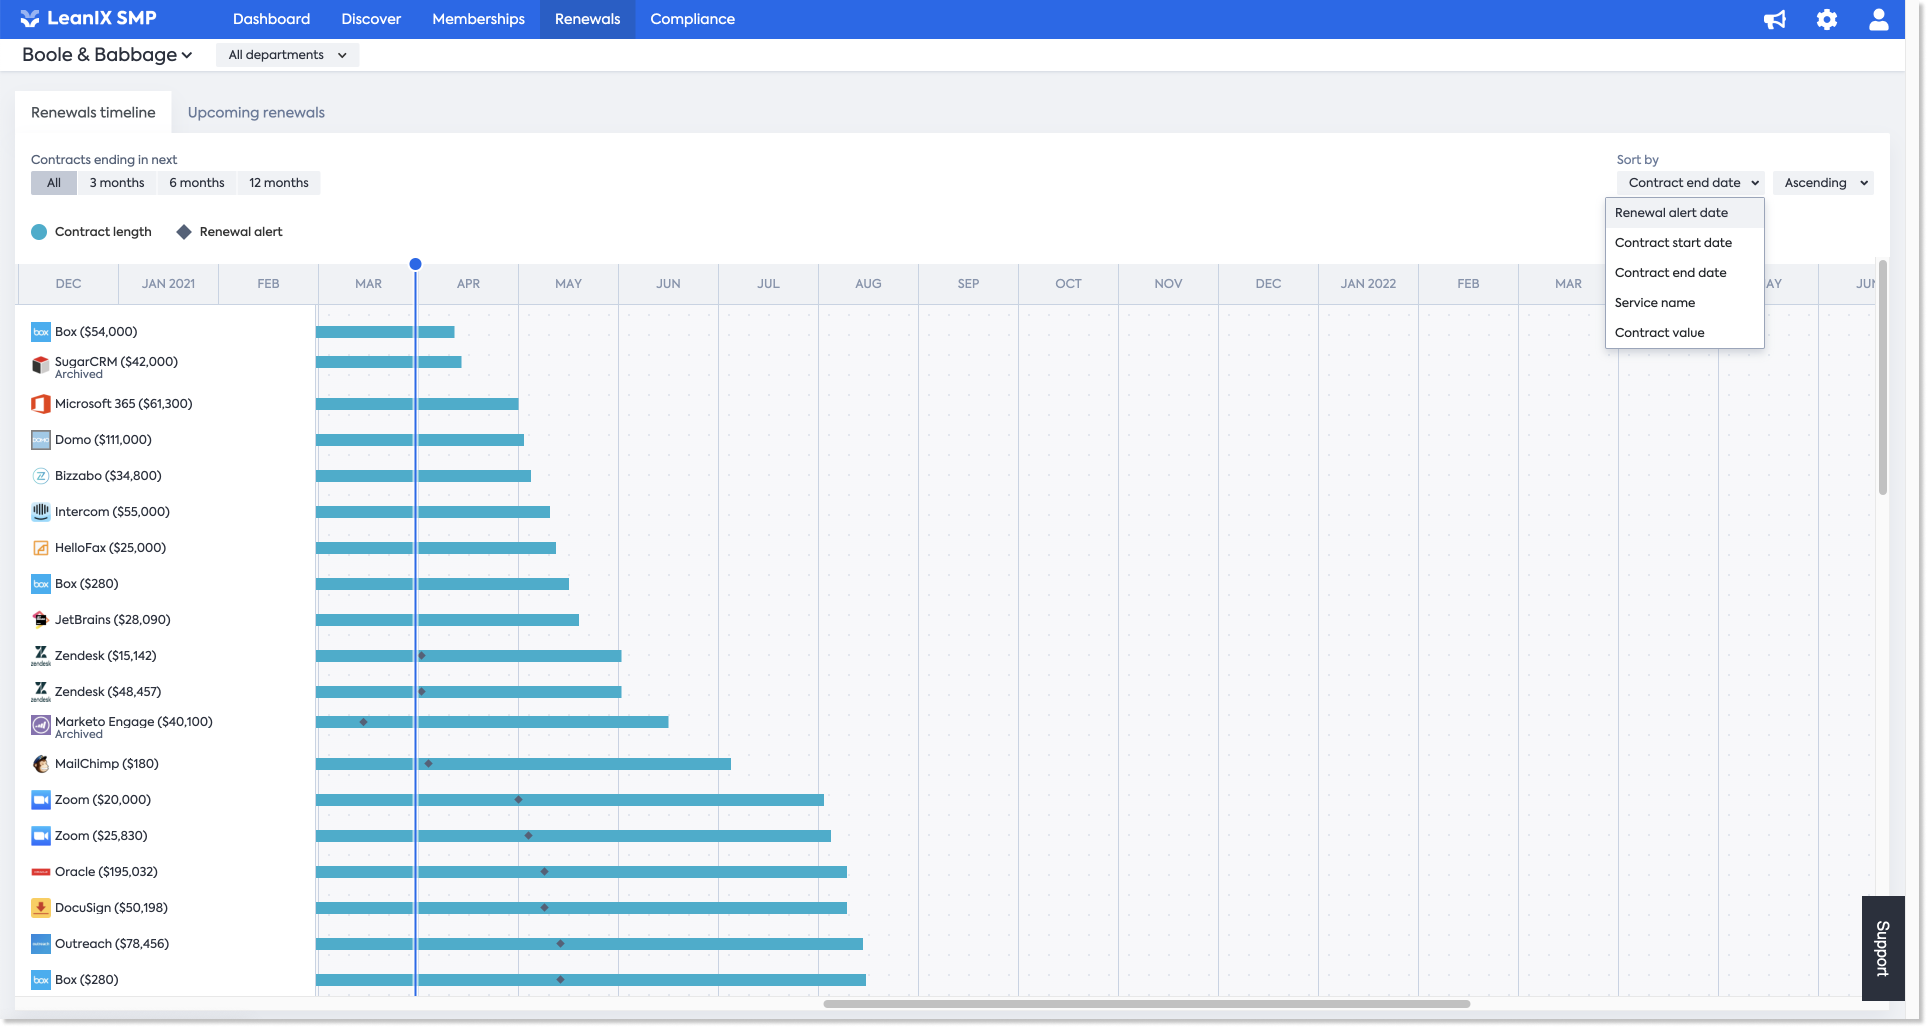Click the Oracle contract length bar
The height and width of the screenshot is (1027, 1927).
(581, 872)
